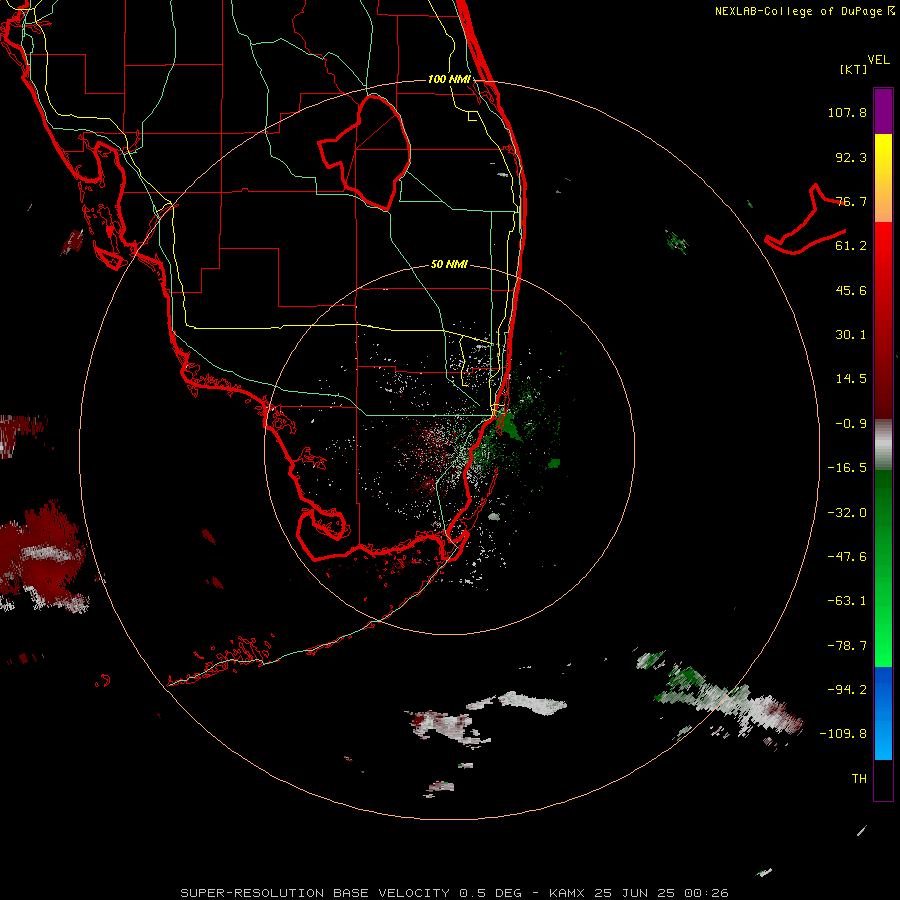900x900 pixels.
Task: Select the -78.7 velocity scale value
Action: pos(847,646)
